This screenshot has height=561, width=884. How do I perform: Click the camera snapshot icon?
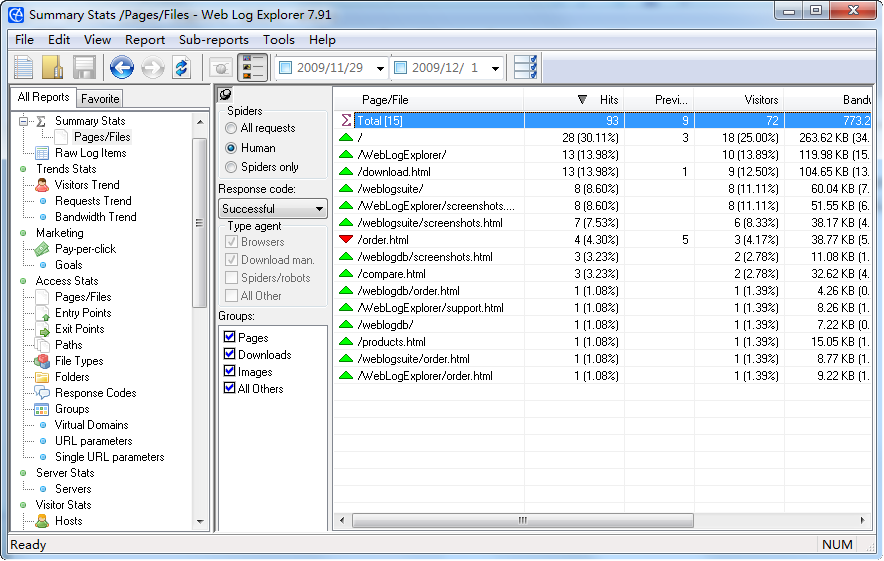220,68
